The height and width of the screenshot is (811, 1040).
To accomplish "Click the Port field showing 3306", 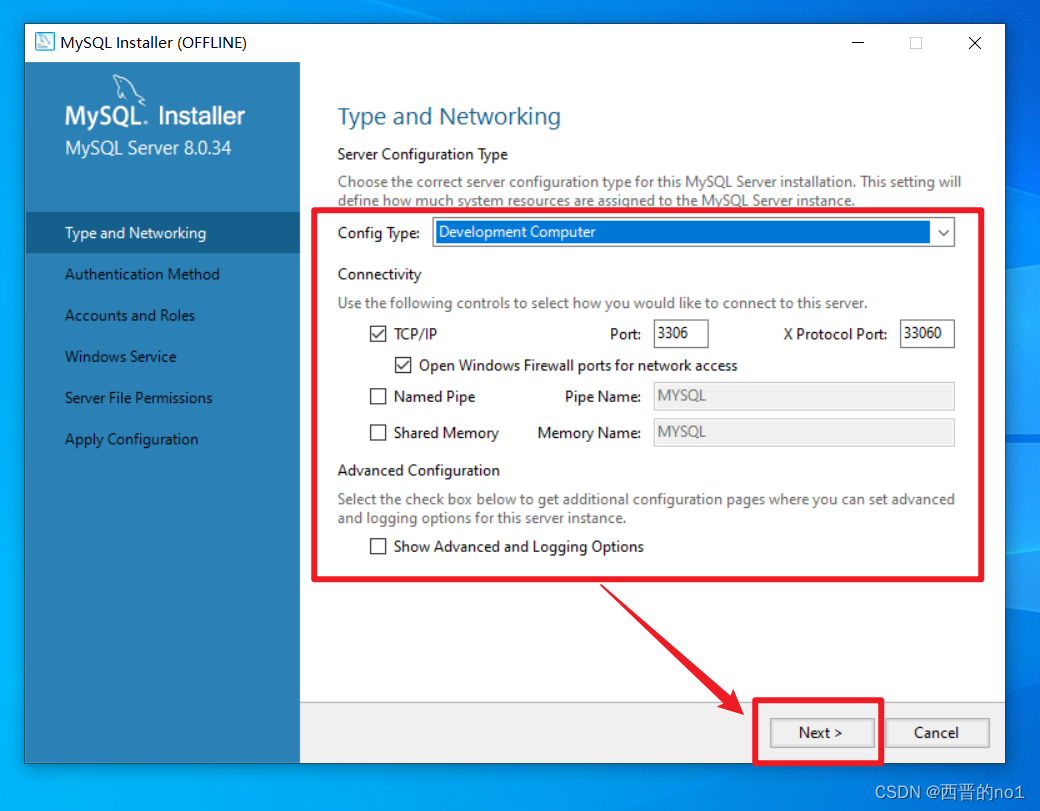I will click(x=681, y=333).
